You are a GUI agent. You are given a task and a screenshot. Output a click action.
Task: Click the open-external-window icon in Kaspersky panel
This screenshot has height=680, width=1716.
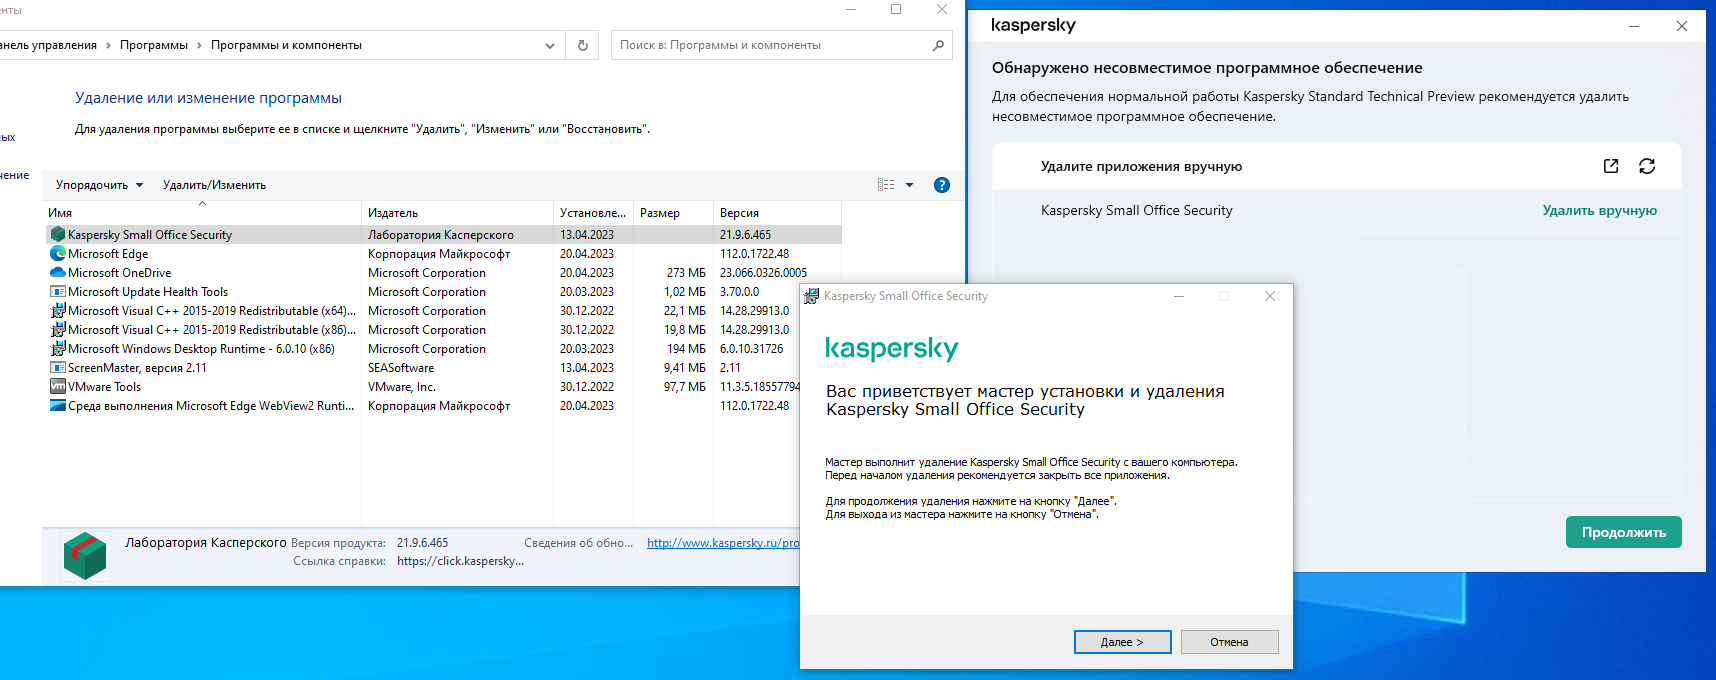click(1611, 166)
